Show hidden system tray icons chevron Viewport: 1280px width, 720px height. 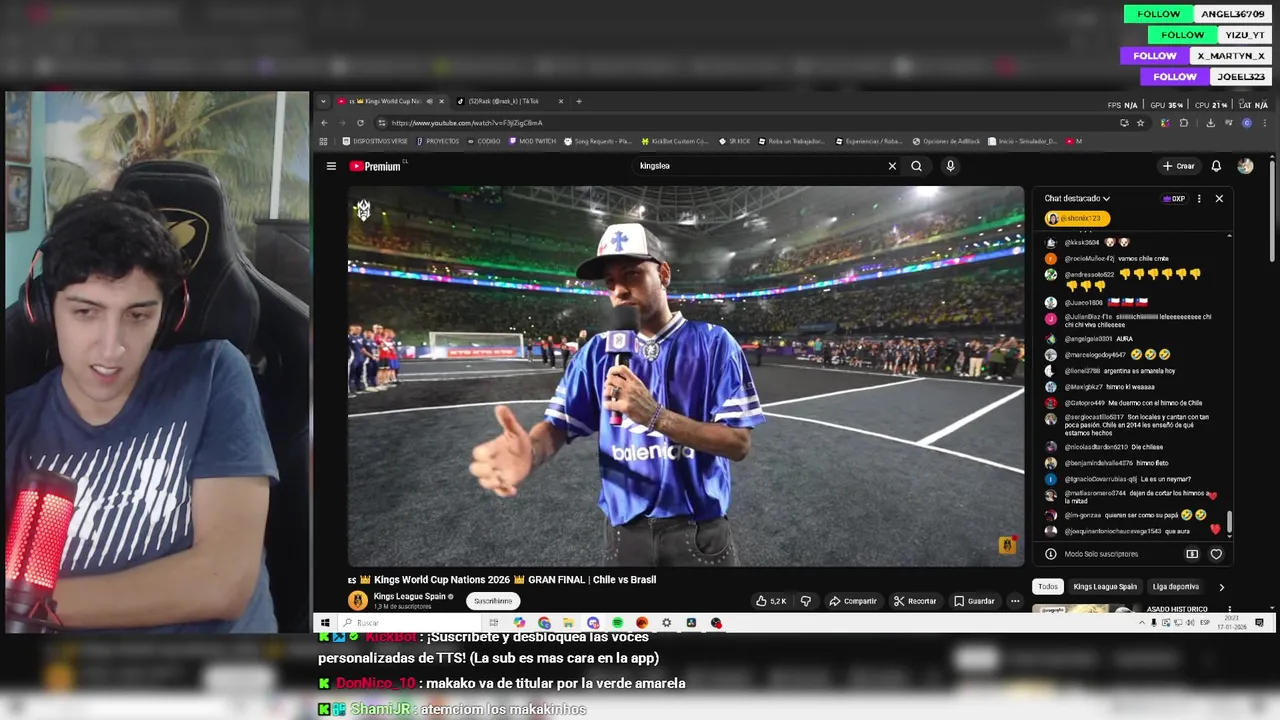tap(1142, 623)
